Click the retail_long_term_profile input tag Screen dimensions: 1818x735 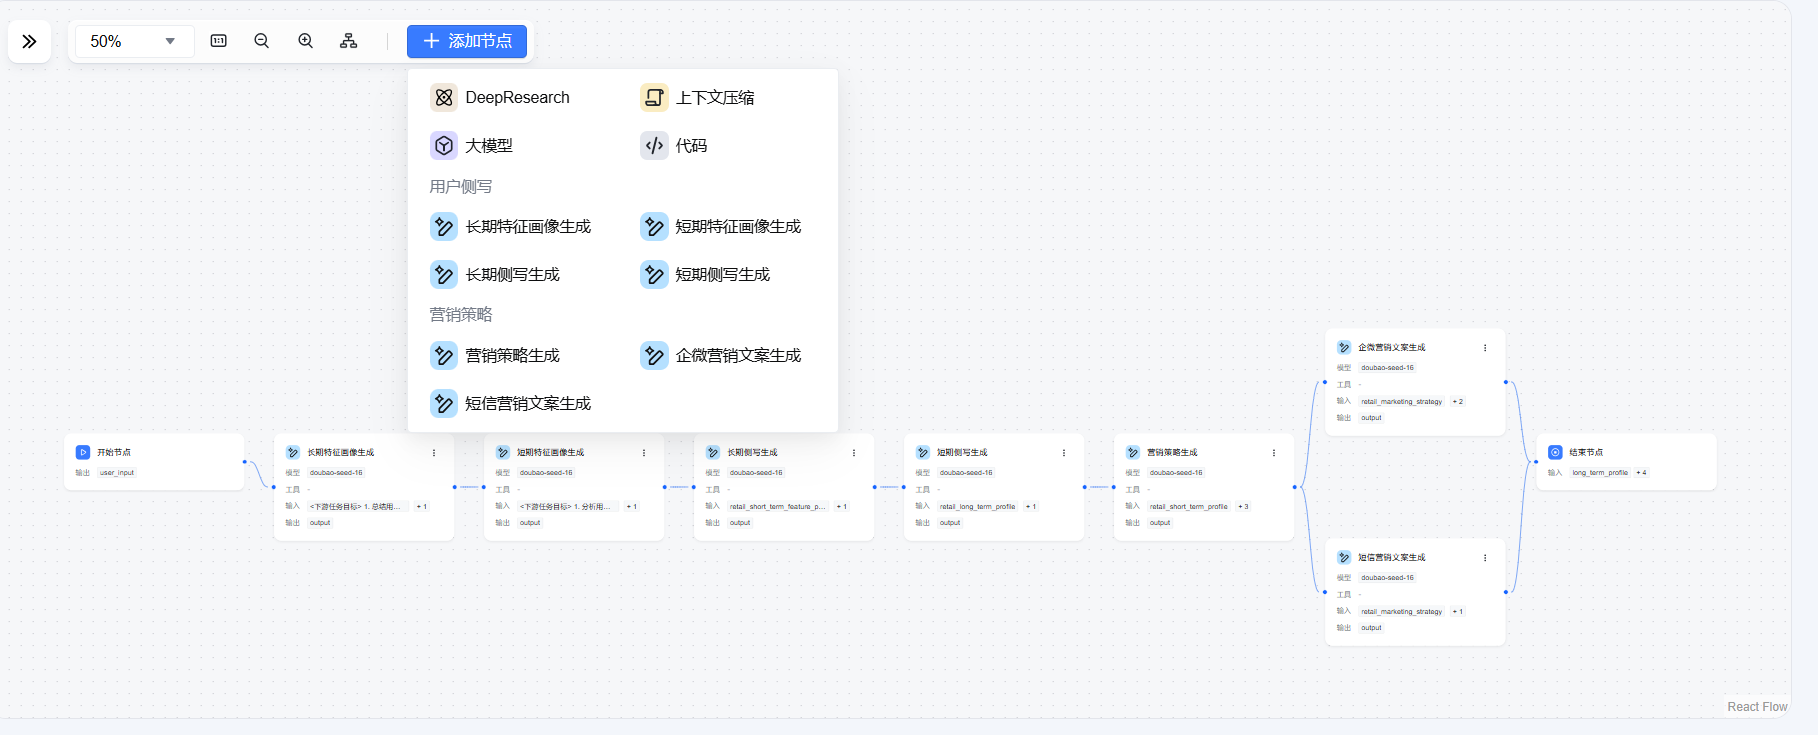click(x=977, y=507)
